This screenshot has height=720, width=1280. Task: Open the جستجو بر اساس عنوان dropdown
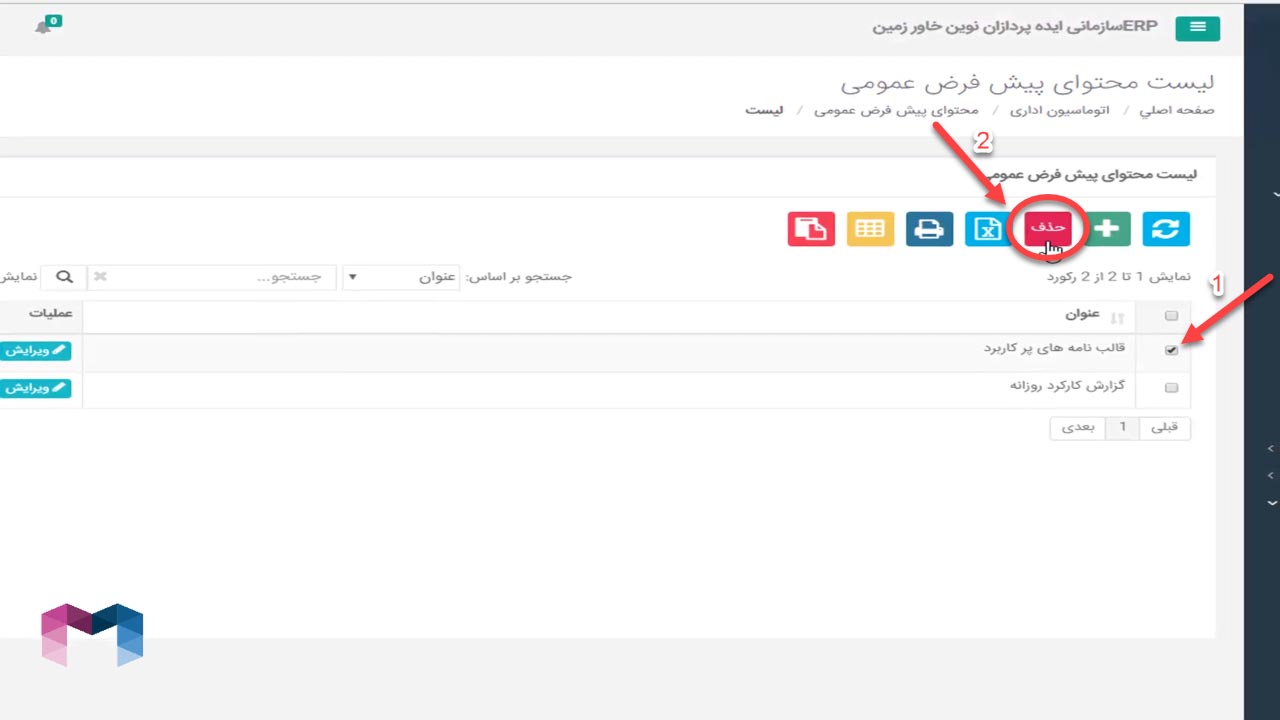click(x=401, y=277)
